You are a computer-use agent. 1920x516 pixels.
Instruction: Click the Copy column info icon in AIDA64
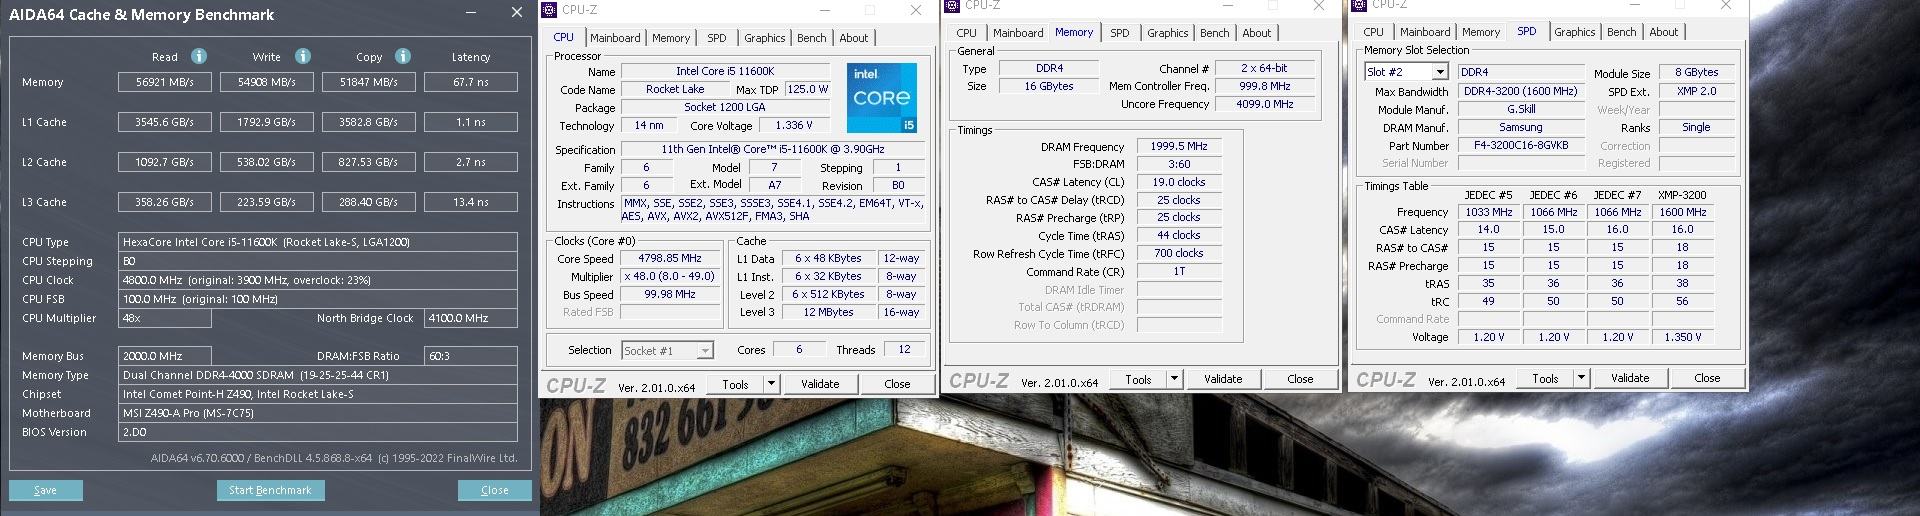[403, 56]
